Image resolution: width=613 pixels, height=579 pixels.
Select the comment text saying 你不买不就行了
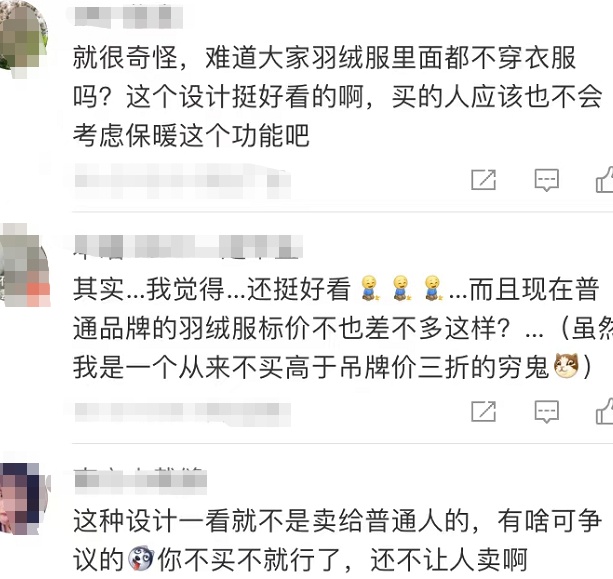337,540
